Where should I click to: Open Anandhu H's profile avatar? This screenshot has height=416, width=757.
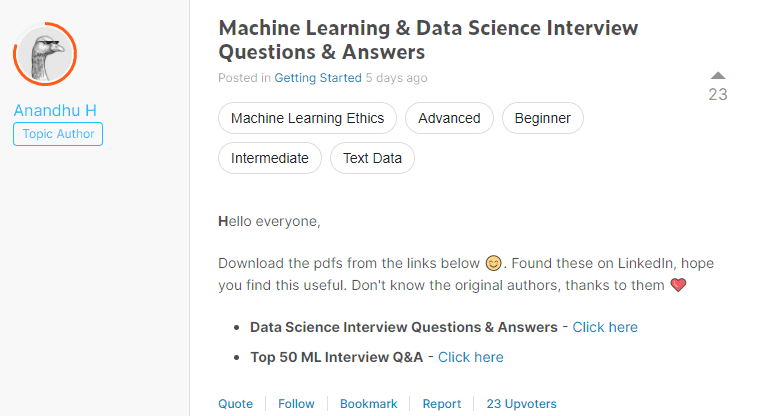[x=45, y=53]
